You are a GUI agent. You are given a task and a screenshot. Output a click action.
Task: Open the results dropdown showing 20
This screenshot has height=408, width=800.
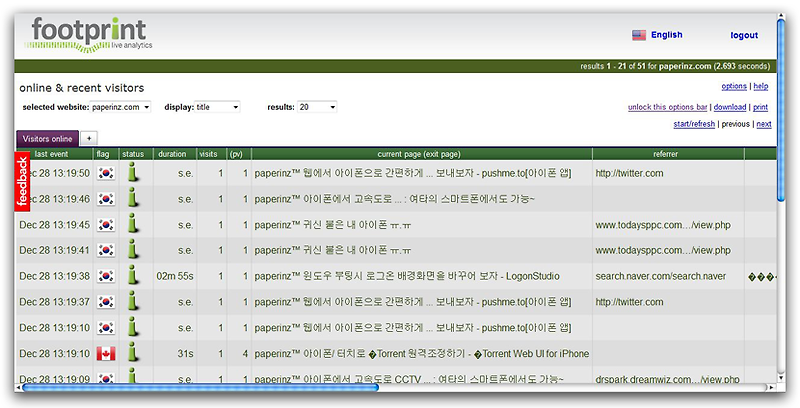coord(317,107)
